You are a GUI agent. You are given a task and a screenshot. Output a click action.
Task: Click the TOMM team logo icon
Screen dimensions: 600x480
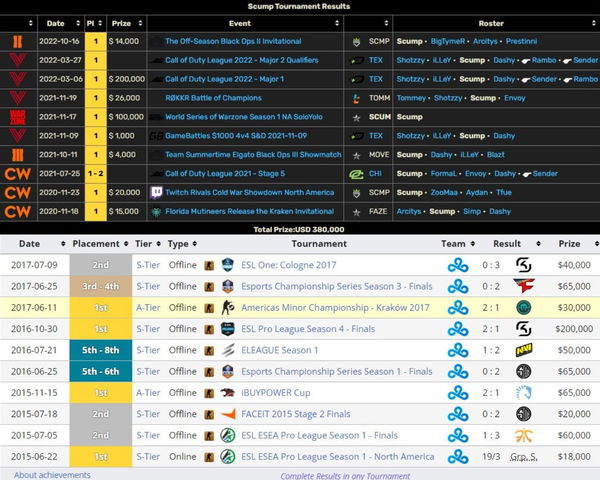click(356, 98)
